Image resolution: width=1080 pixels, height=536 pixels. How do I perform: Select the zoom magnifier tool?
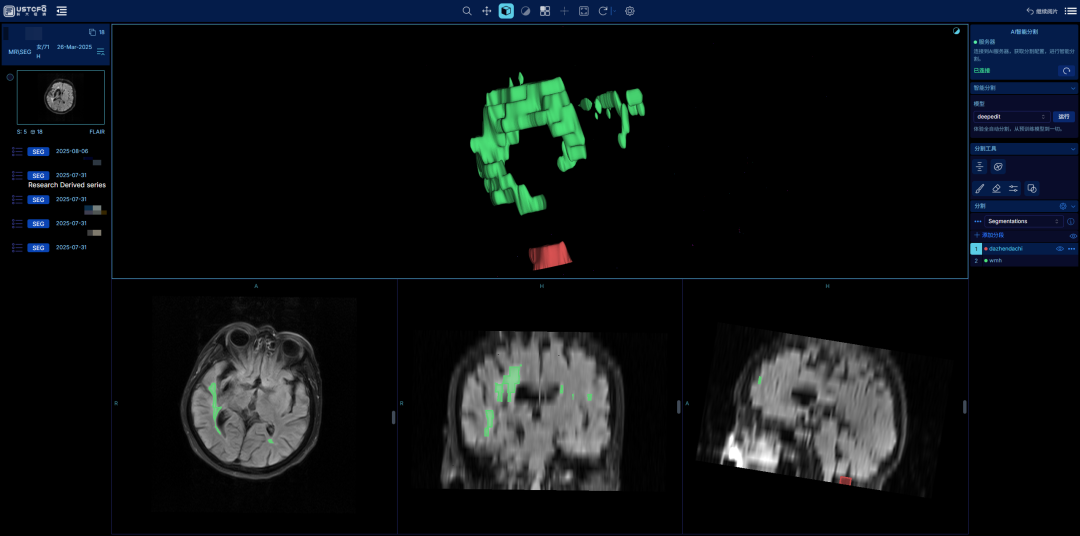click(467, 11)
